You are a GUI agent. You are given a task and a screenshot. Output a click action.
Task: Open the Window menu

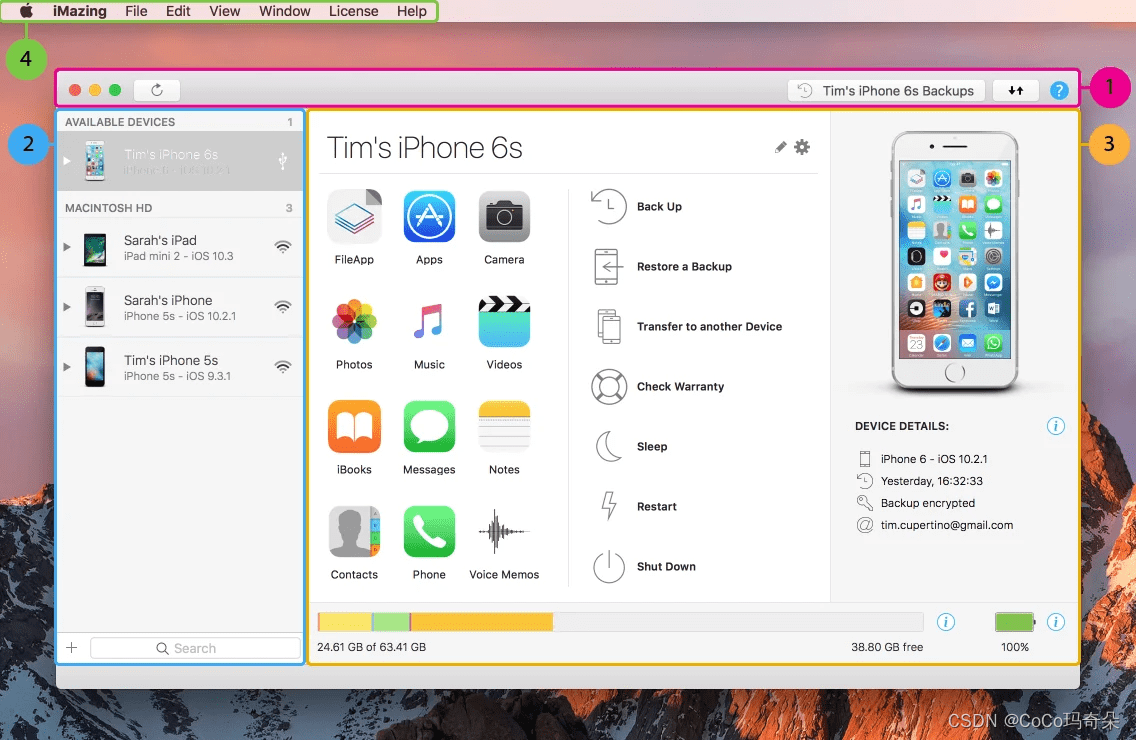[x=284, y=11]
